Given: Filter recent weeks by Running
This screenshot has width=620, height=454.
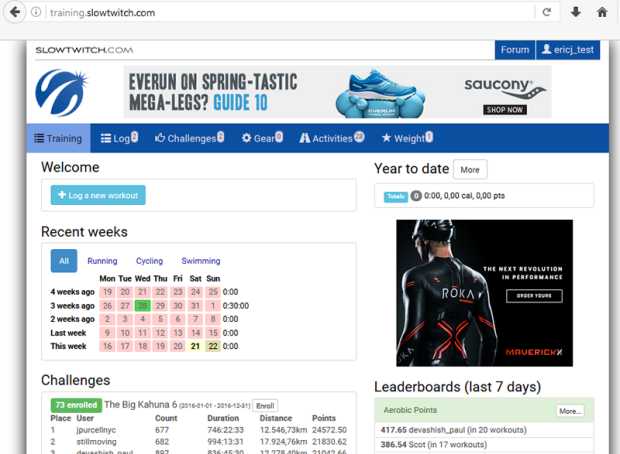Looking at the screenshot, I should point(102,261).
